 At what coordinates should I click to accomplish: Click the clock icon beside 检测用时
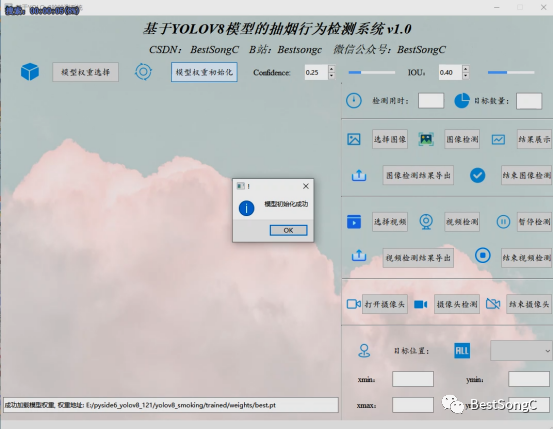coord(354,101)
